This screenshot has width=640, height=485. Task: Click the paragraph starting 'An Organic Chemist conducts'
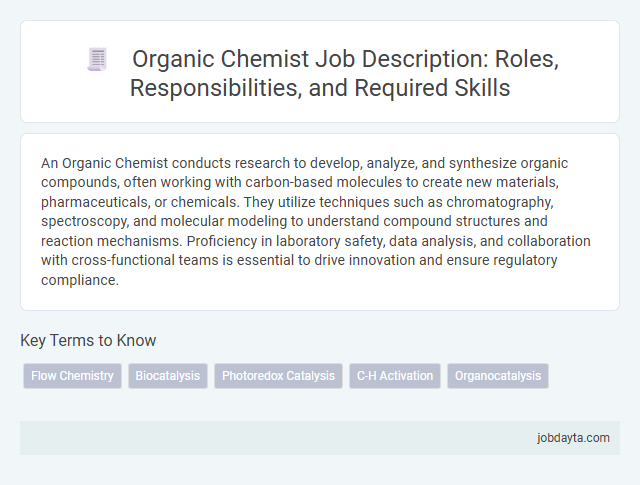click(x=316, y=221)
